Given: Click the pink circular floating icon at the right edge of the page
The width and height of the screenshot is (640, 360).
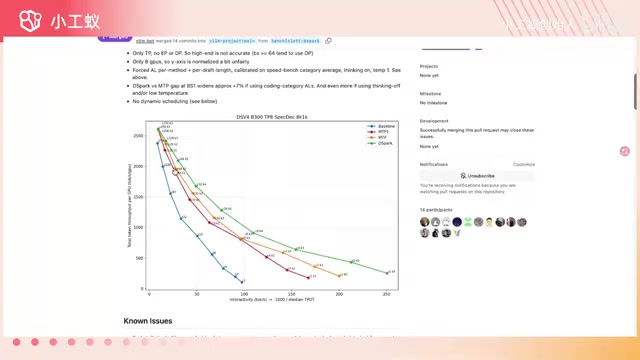Looking at the screenshot, I should point(625,151).
